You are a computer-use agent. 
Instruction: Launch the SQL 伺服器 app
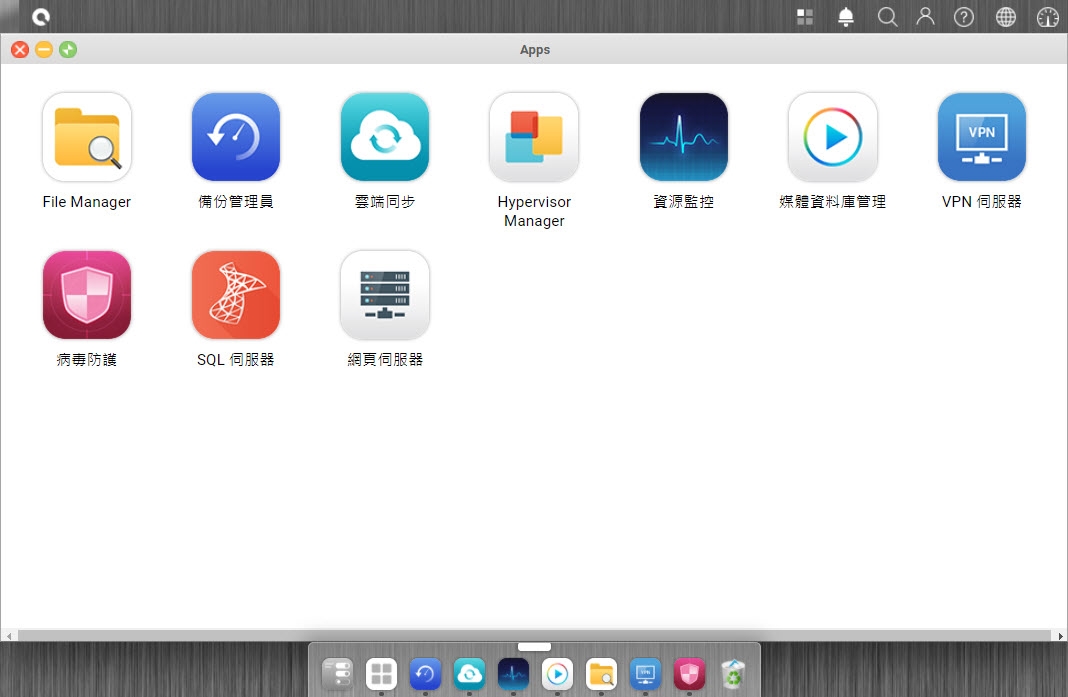pyautogui.click(x=236, y=295)
